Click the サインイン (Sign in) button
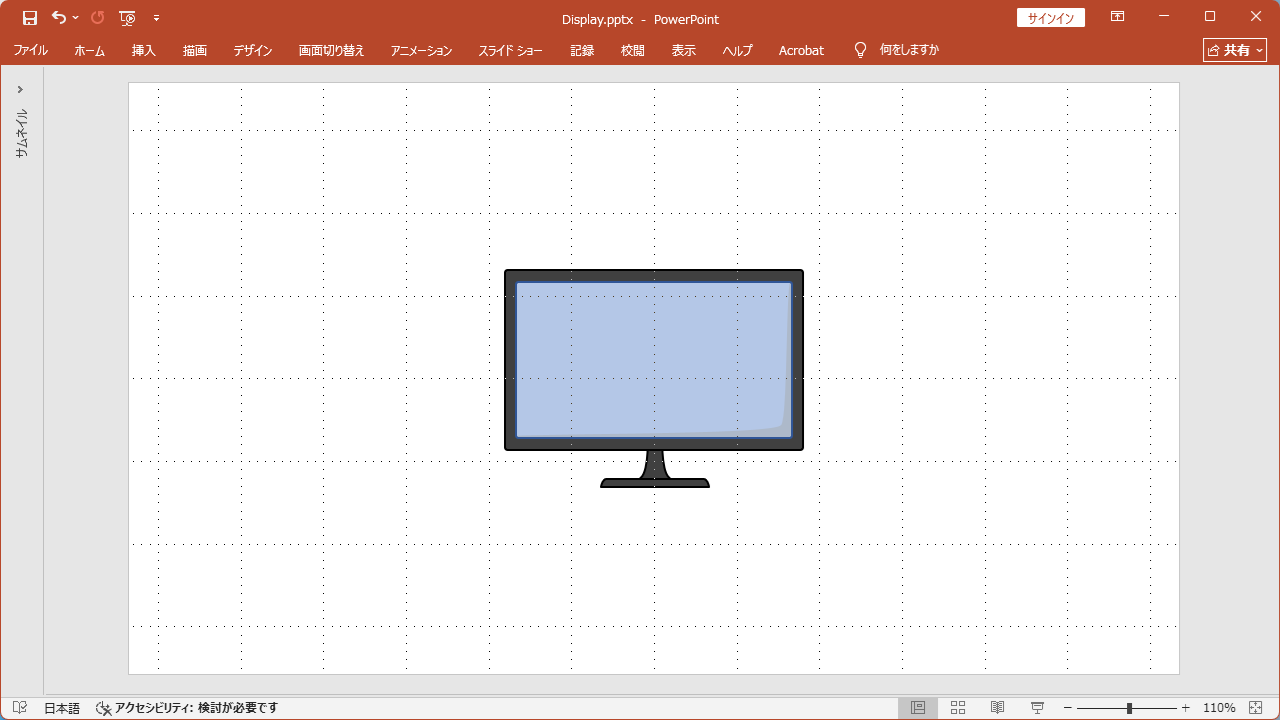This screenshot has height=720, width=1280. (x=1050, y=17)
